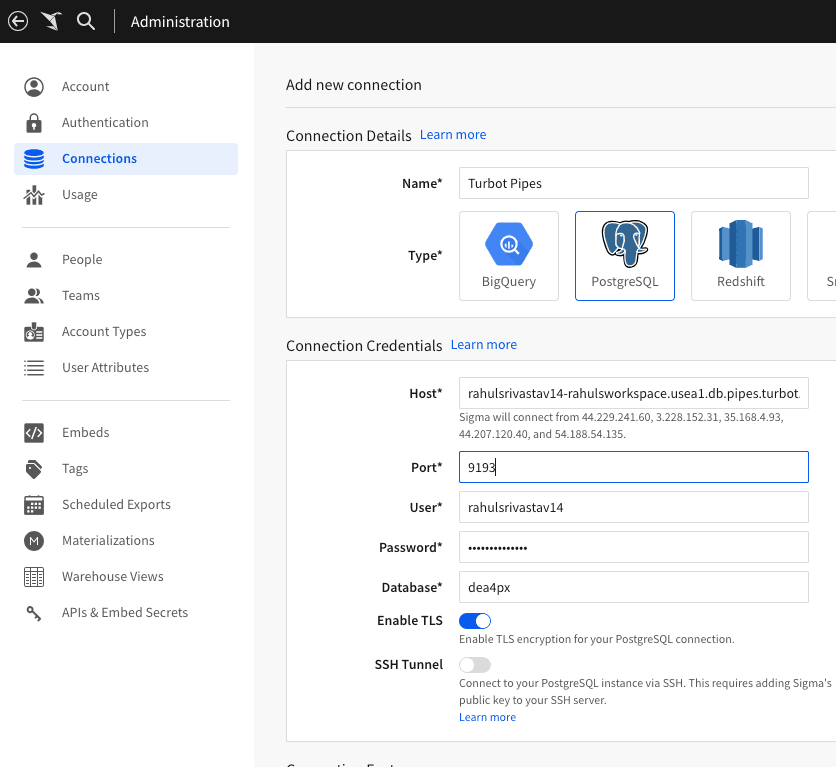Click the Connections database icon
Screen dimensions: 836x767
(34, 159)
